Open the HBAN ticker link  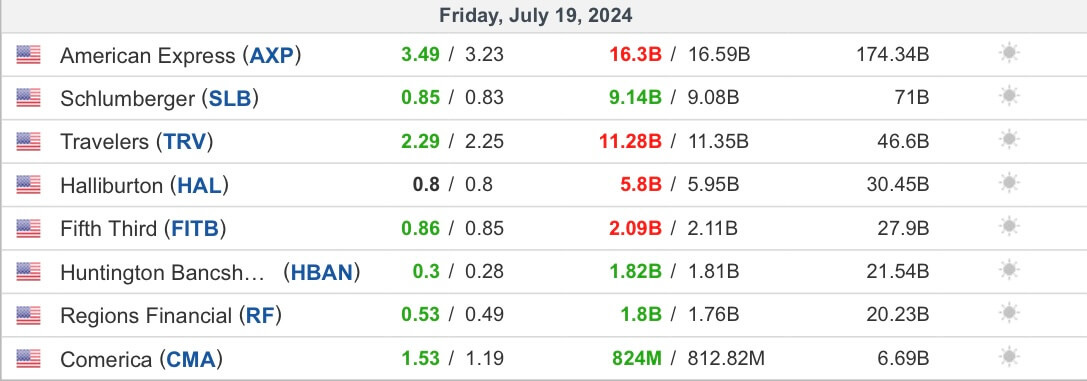tap(322, 272)
